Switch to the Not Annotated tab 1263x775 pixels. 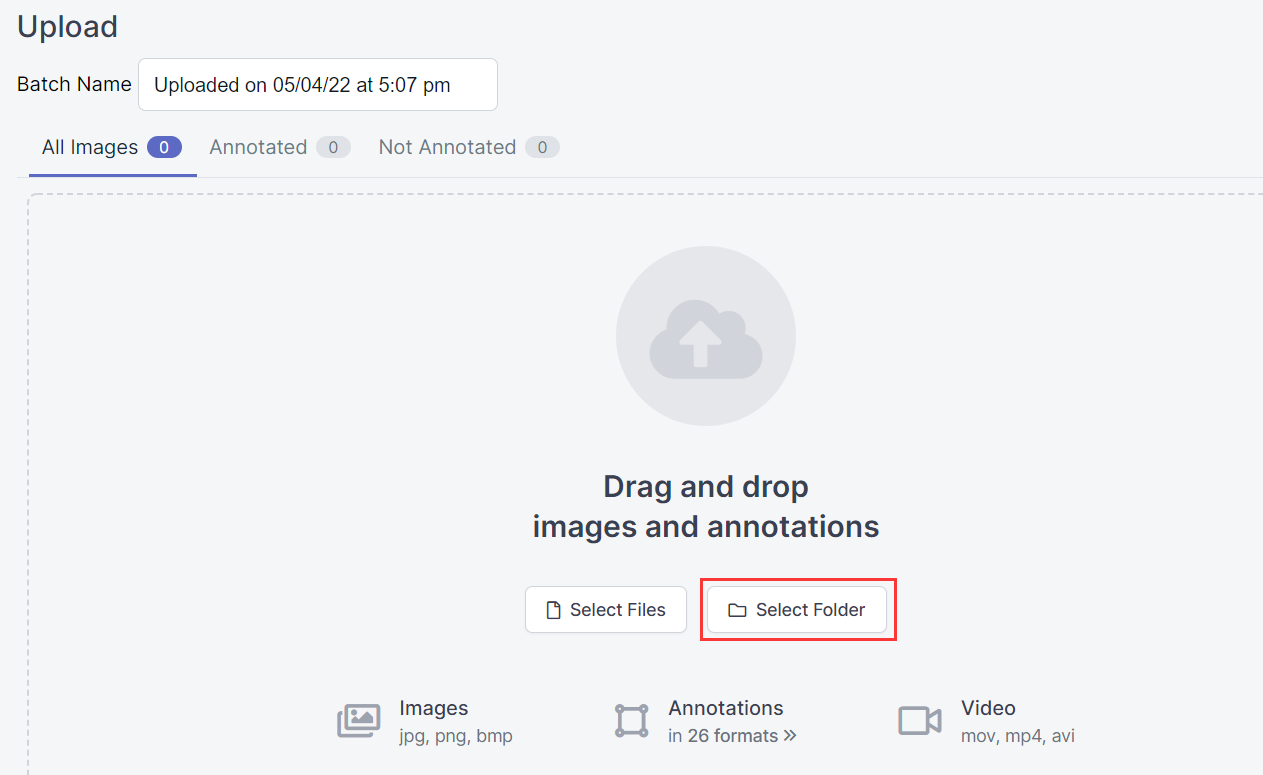click(x=469, y=147)
